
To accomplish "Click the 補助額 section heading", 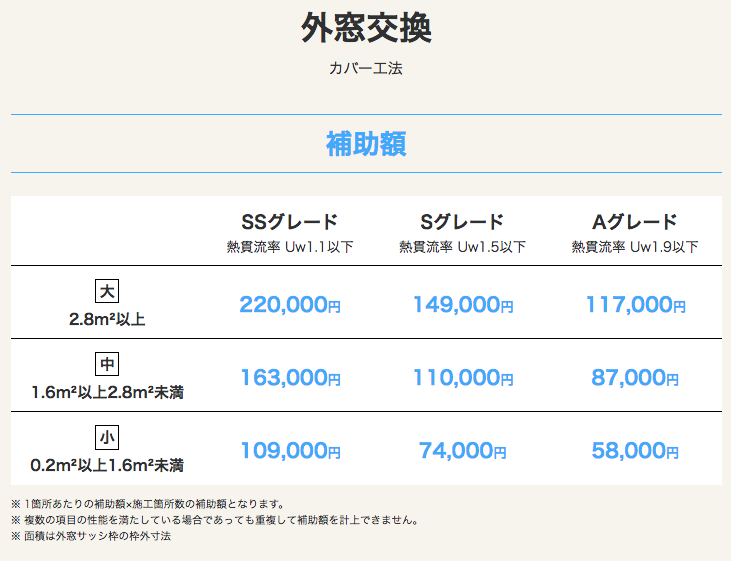I will 366,144.
